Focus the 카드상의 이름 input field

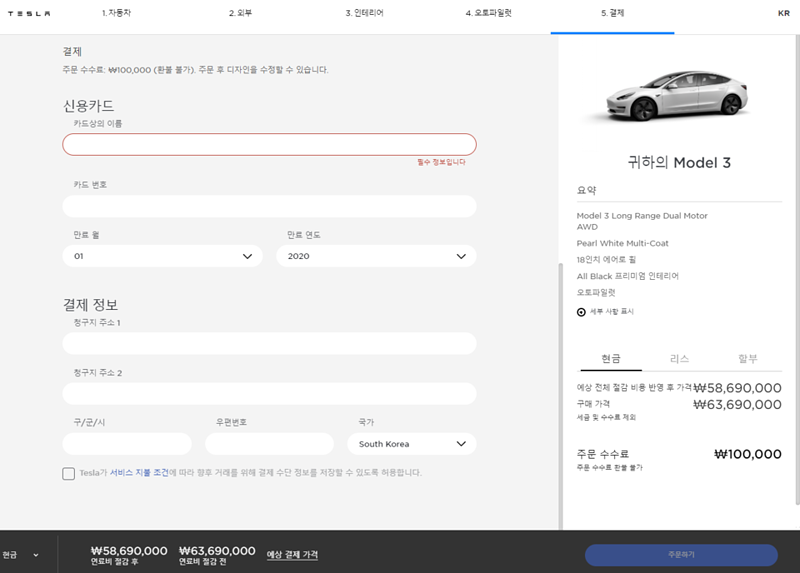pos(269,144)
